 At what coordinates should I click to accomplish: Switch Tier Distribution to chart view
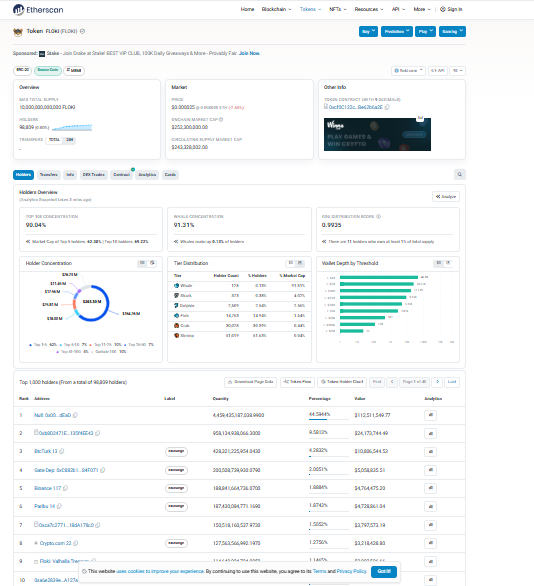point(300,263)
